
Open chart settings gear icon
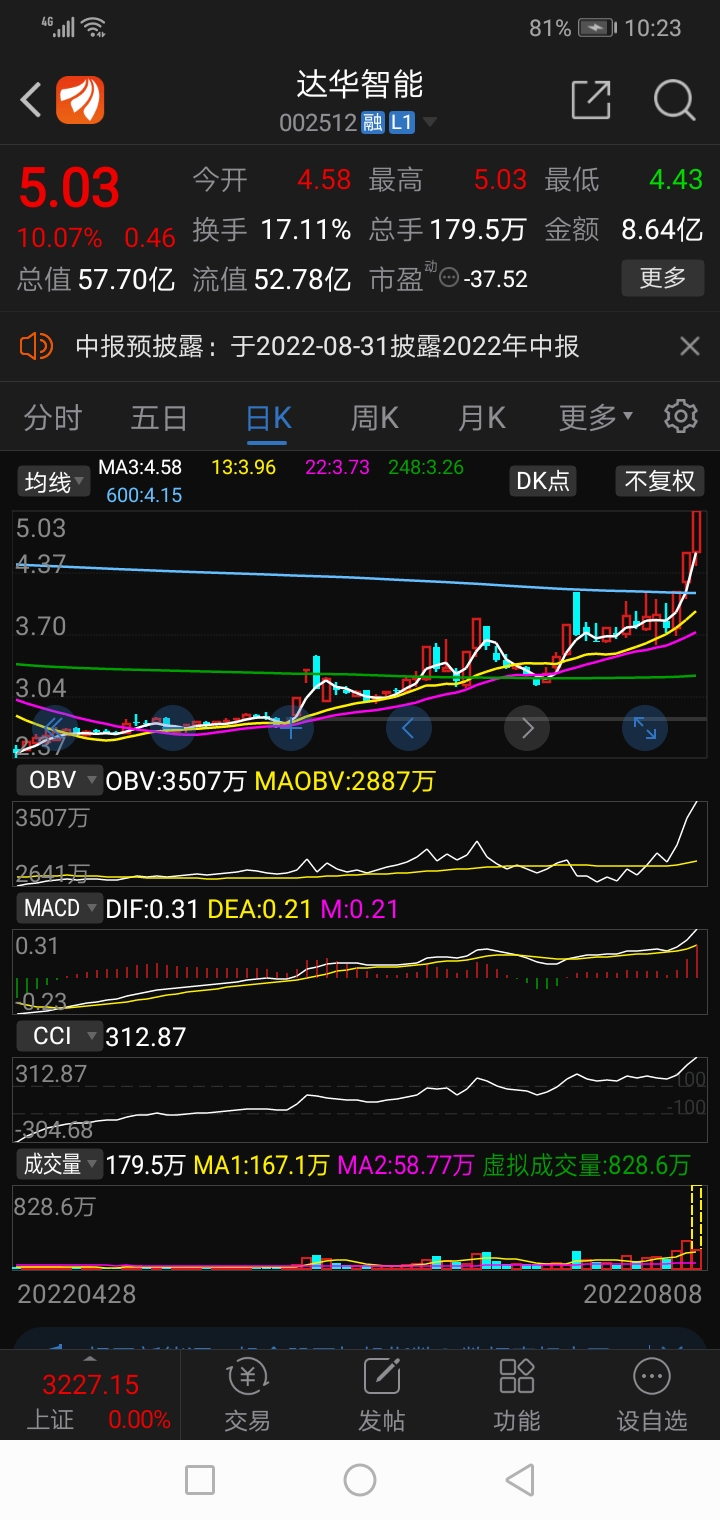point(681,416)
